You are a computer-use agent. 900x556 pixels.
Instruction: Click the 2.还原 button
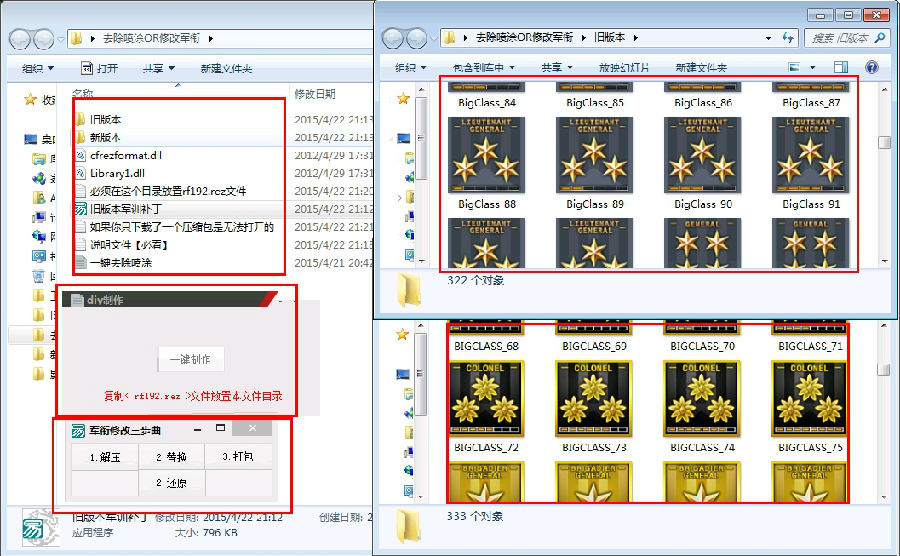(172, 483)
